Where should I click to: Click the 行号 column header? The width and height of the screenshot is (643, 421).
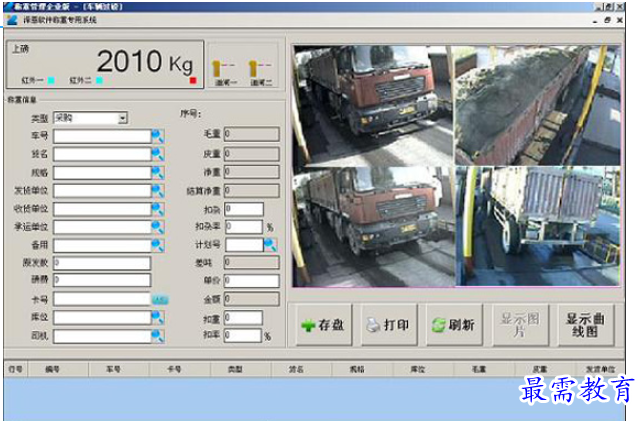(x=16, y=369)
